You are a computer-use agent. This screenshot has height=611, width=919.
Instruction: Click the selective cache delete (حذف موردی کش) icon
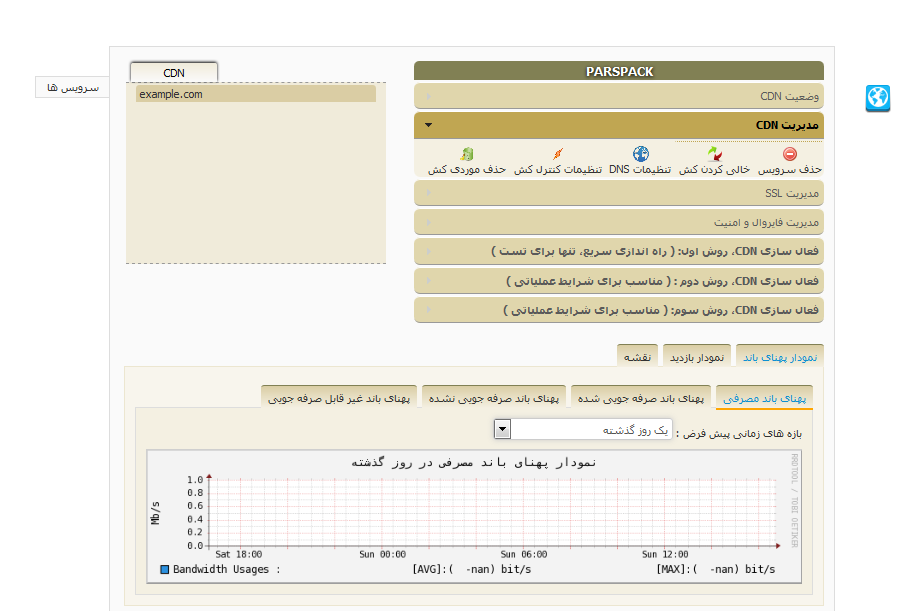coord(467,154)
